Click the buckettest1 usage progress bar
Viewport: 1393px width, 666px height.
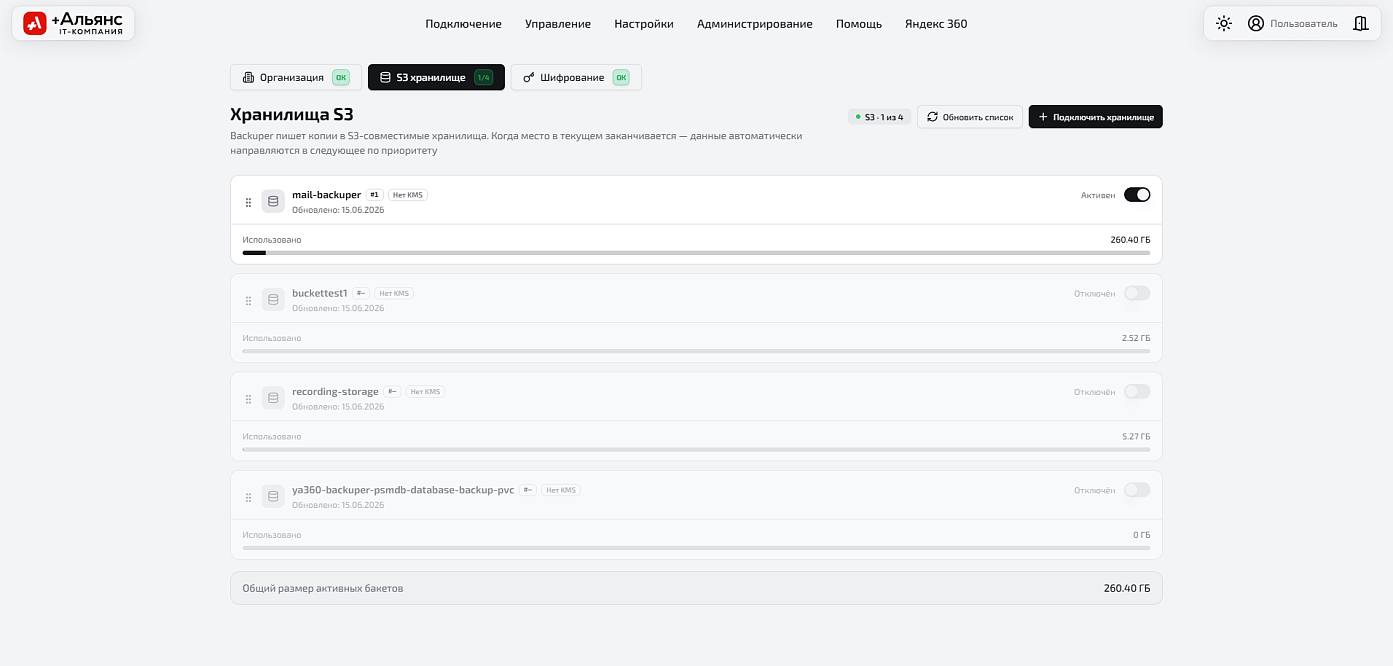[696, 351]
